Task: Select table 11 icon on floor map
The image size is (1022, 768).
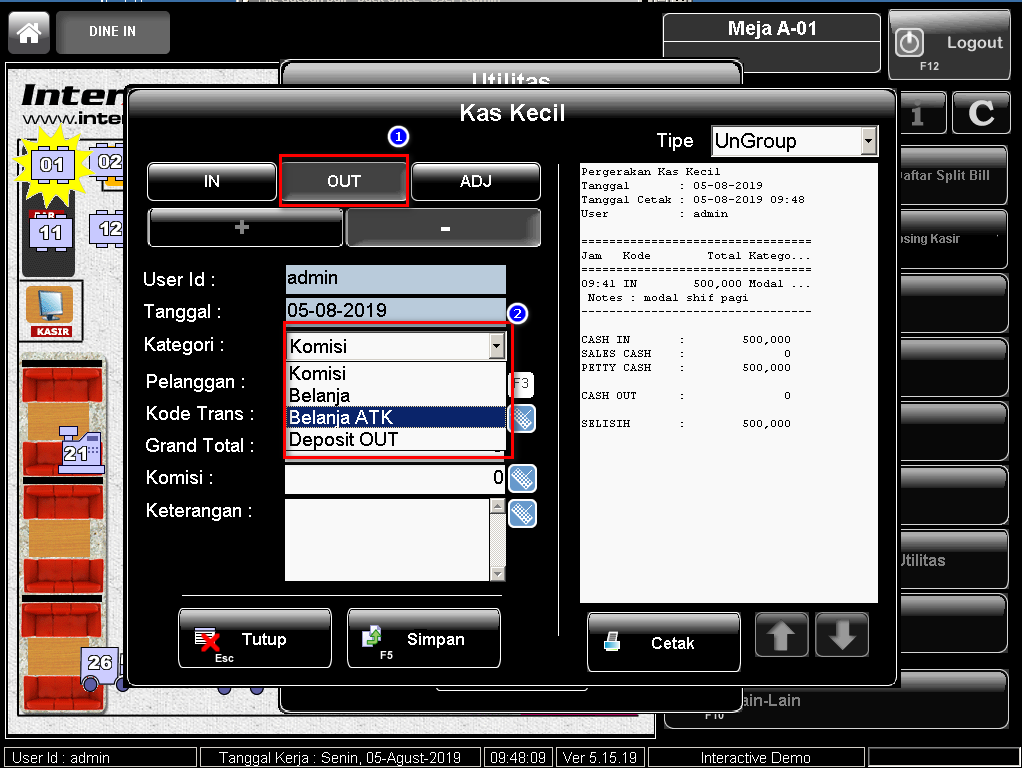Action: click(50, 233)
